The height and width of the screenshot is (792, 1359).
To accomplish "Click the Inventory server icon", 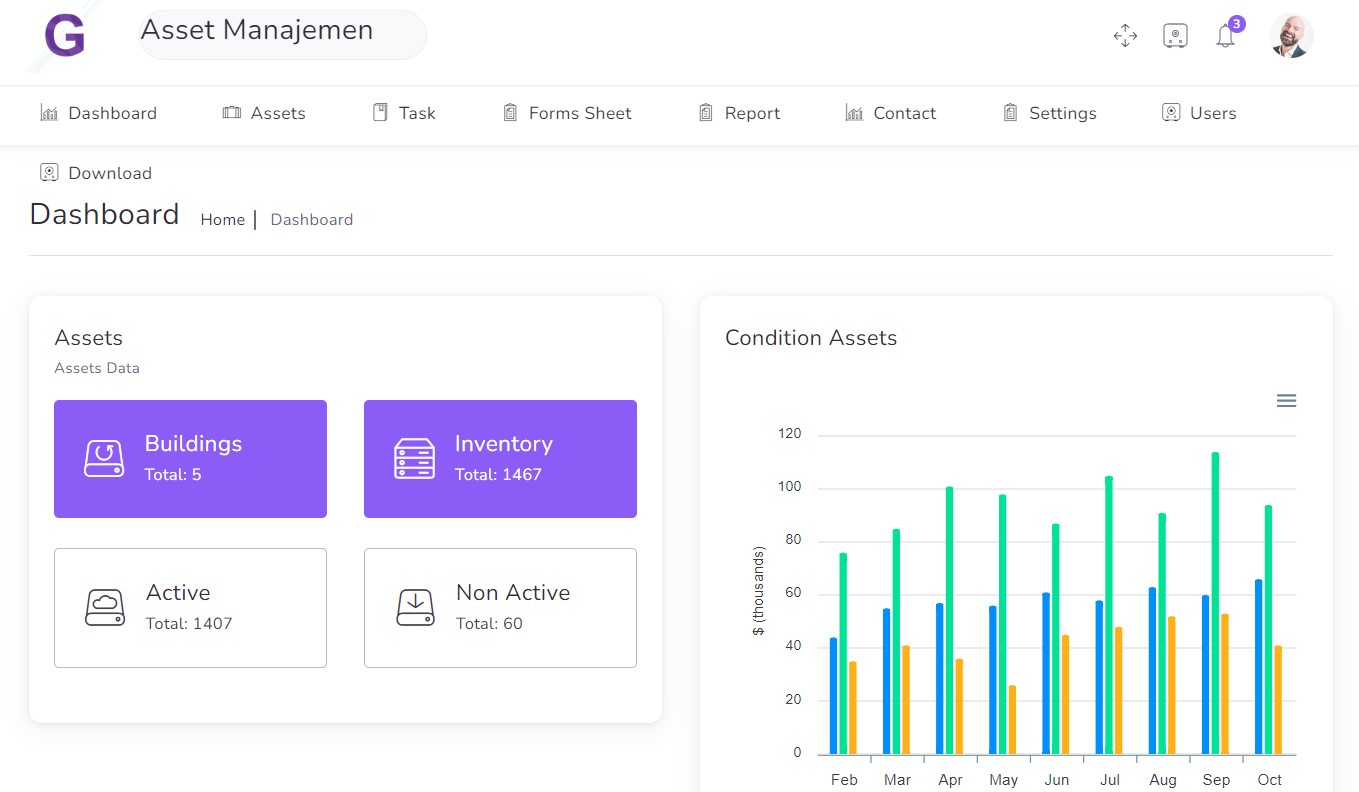I will 414,459.
